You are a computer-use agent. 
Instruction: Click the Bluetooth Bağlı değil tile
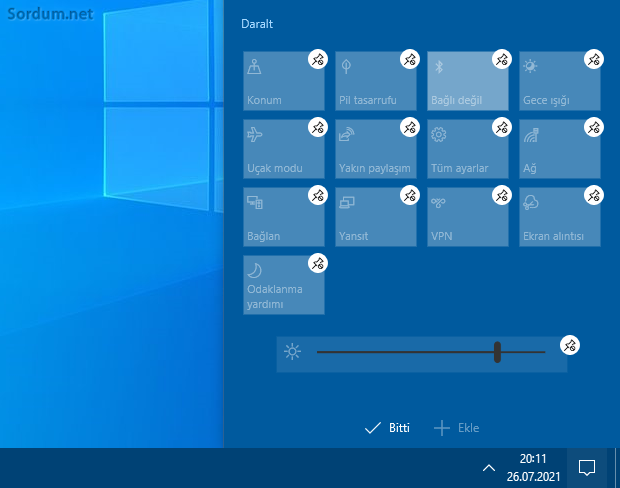(468, 81)
